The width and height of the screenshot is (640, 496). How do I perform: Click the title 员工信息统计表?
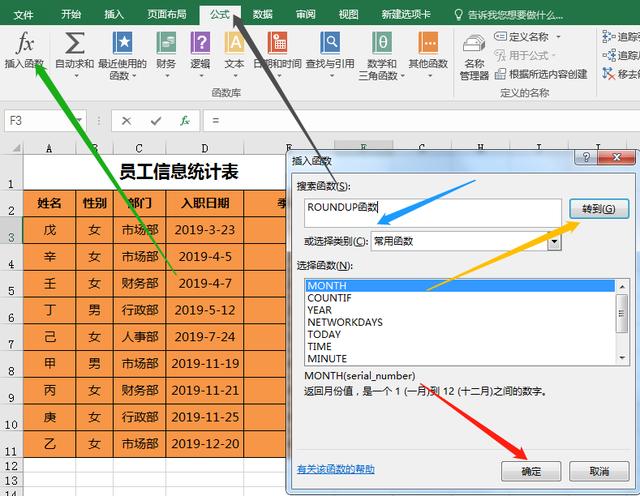(x=179, y=171)
